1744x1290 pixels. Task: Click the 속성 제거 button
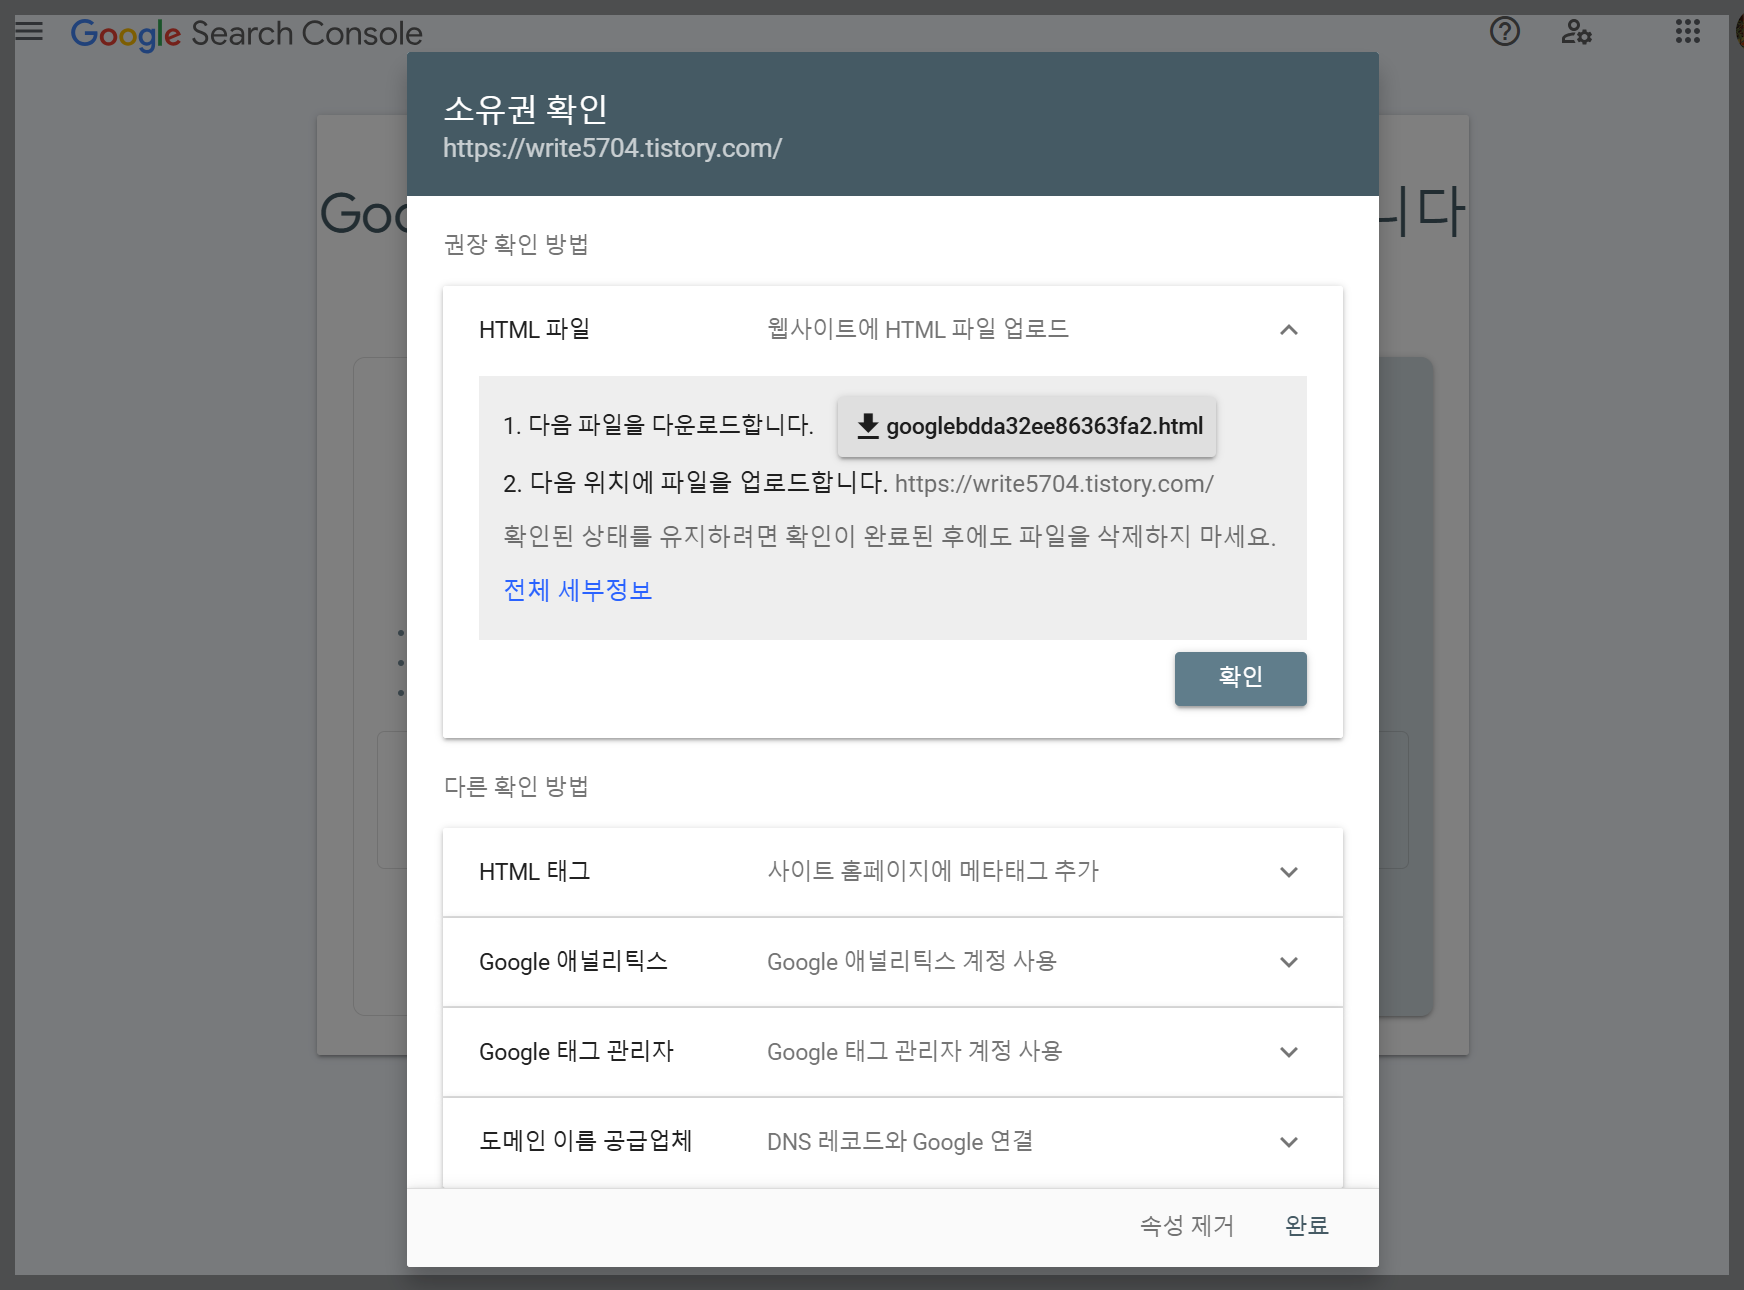pyautogui.click(x=1187, y=1226)
